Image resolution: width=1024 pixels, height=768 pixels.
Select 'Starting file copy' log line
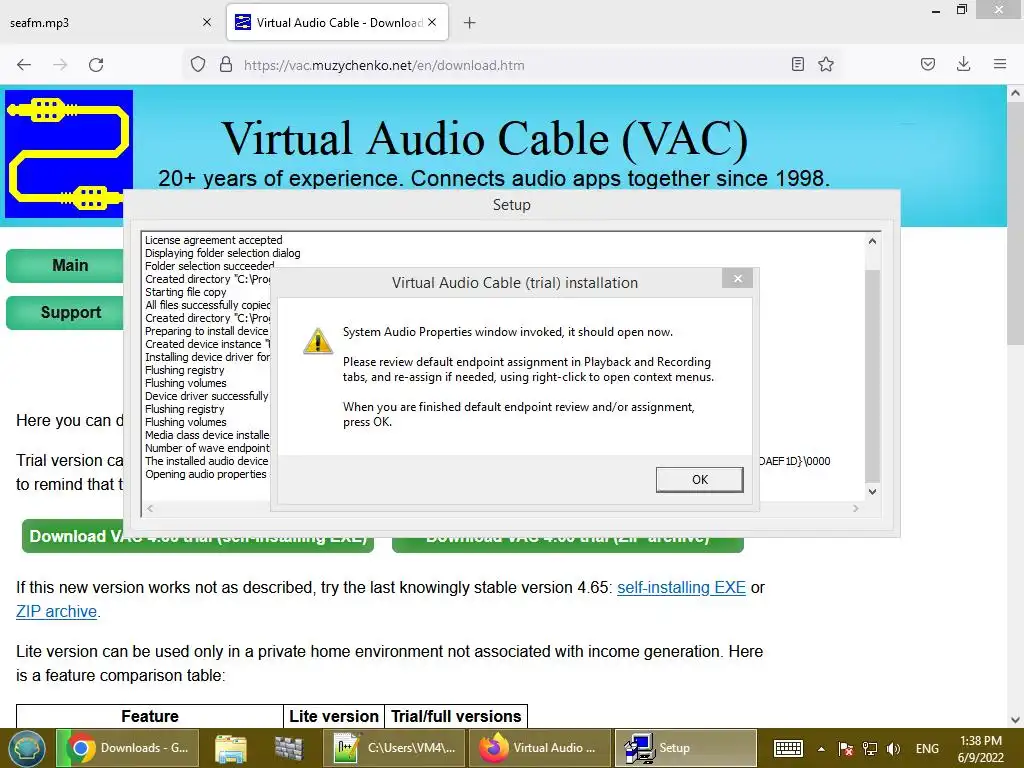[185, 292]
